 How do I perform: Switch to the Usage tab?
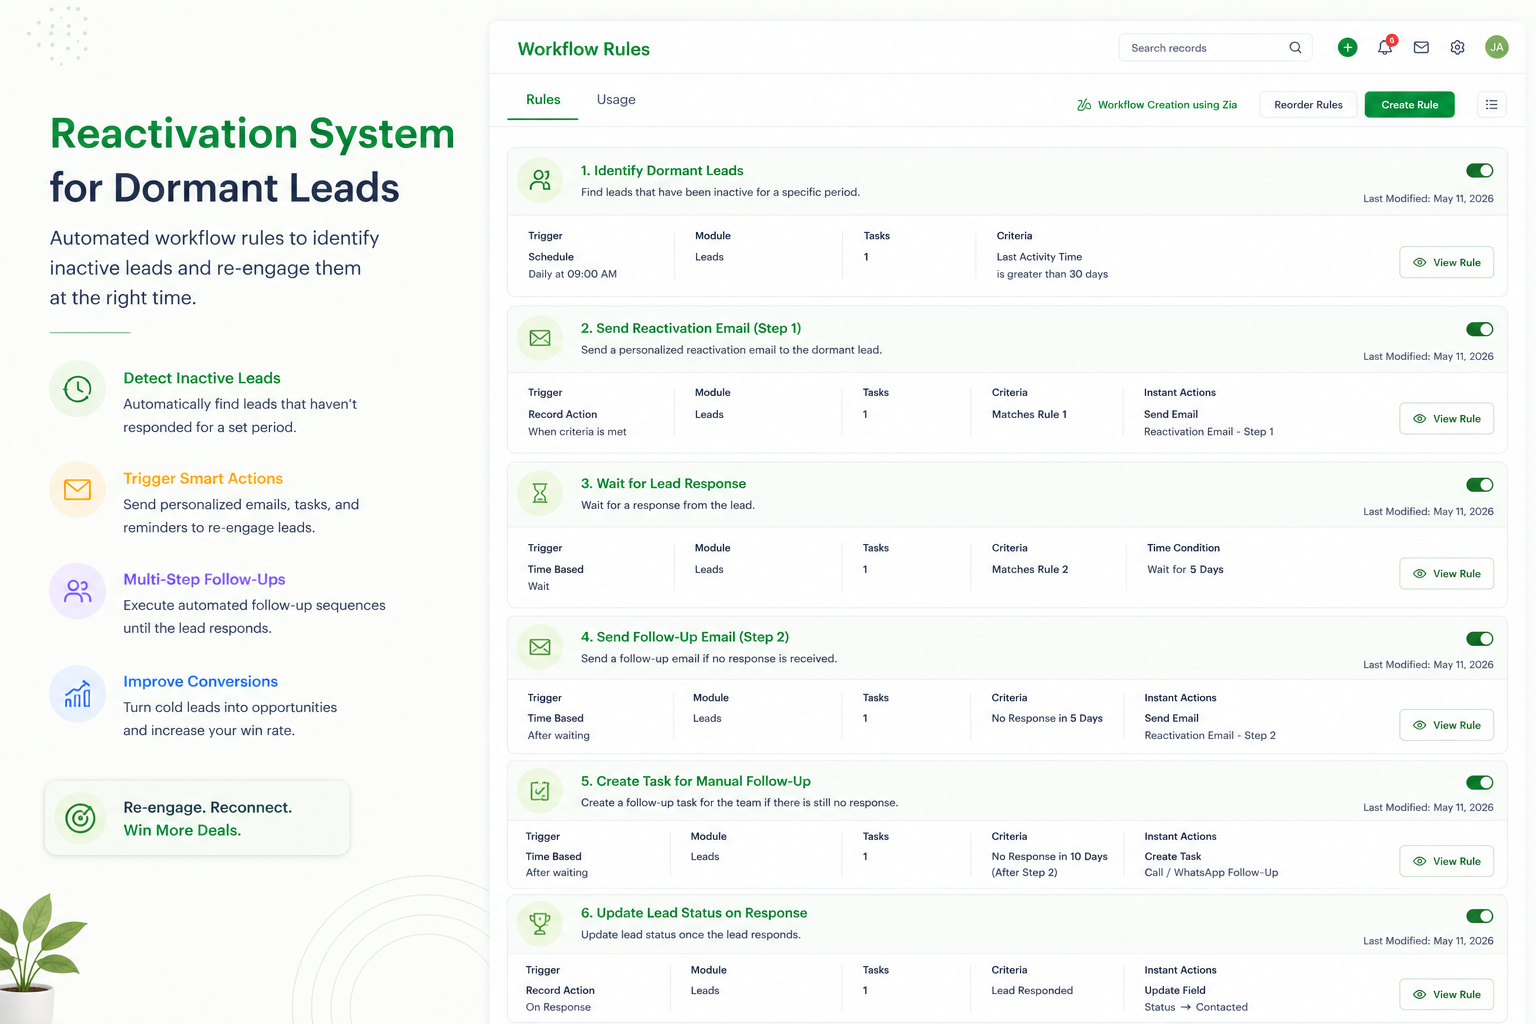[616, 100]
